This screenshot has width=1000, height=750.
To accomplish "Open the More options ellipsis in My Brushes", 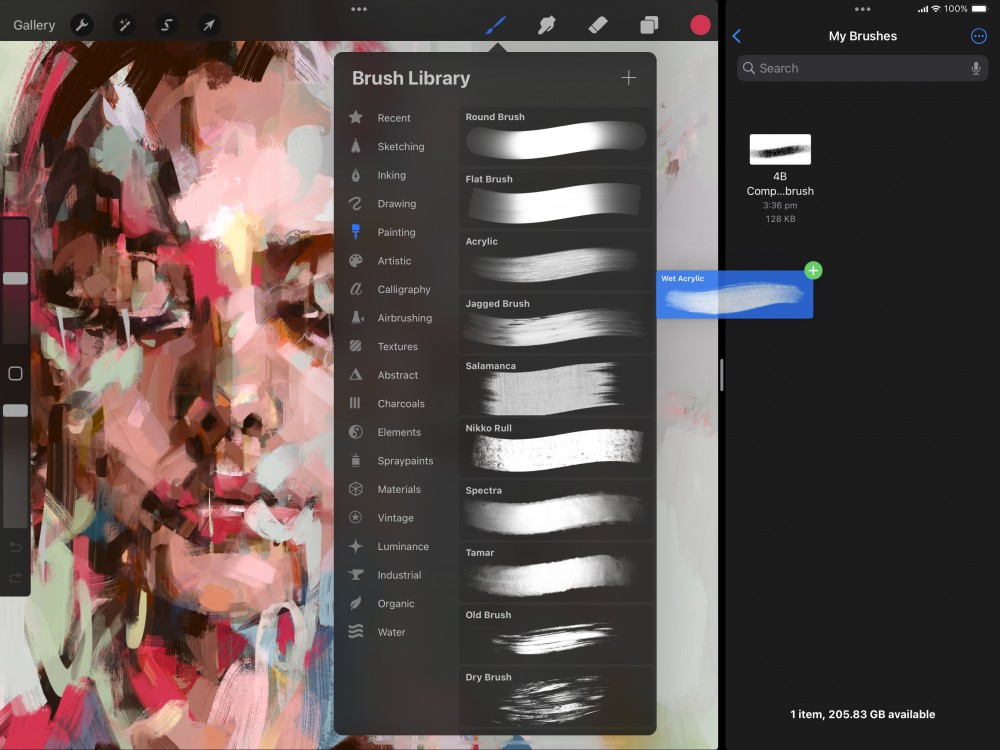I will pyautogui.click(x=978, y=36).
